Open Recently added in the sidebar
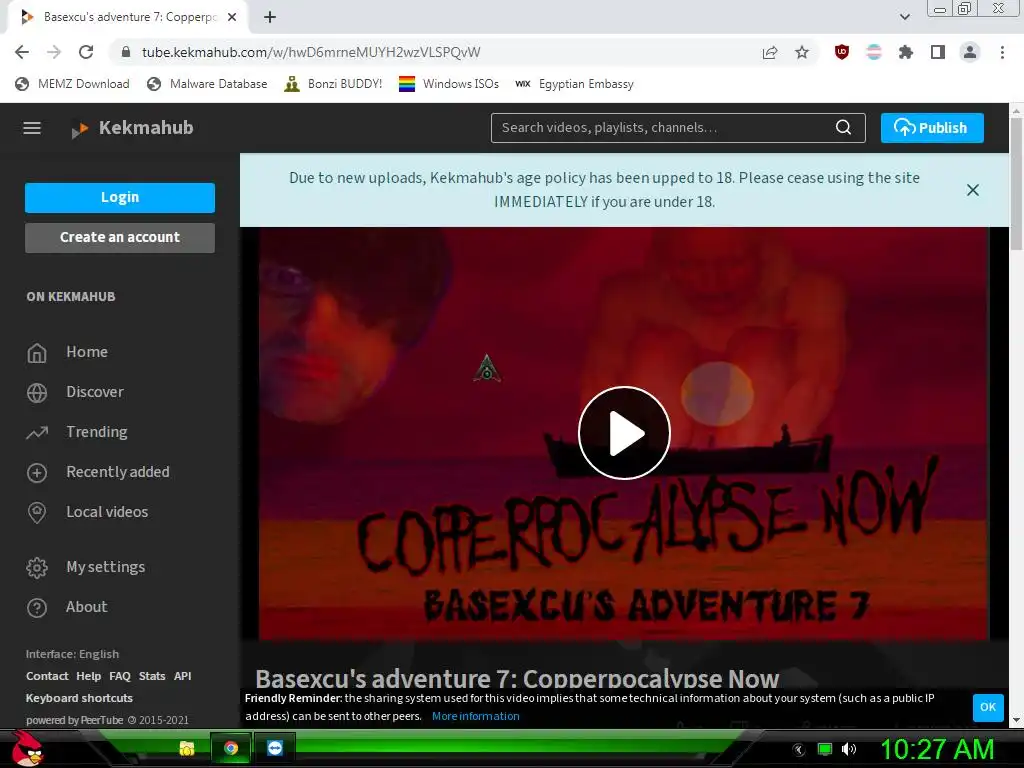This screenshot has height=768, width=1024. point(118,472)
